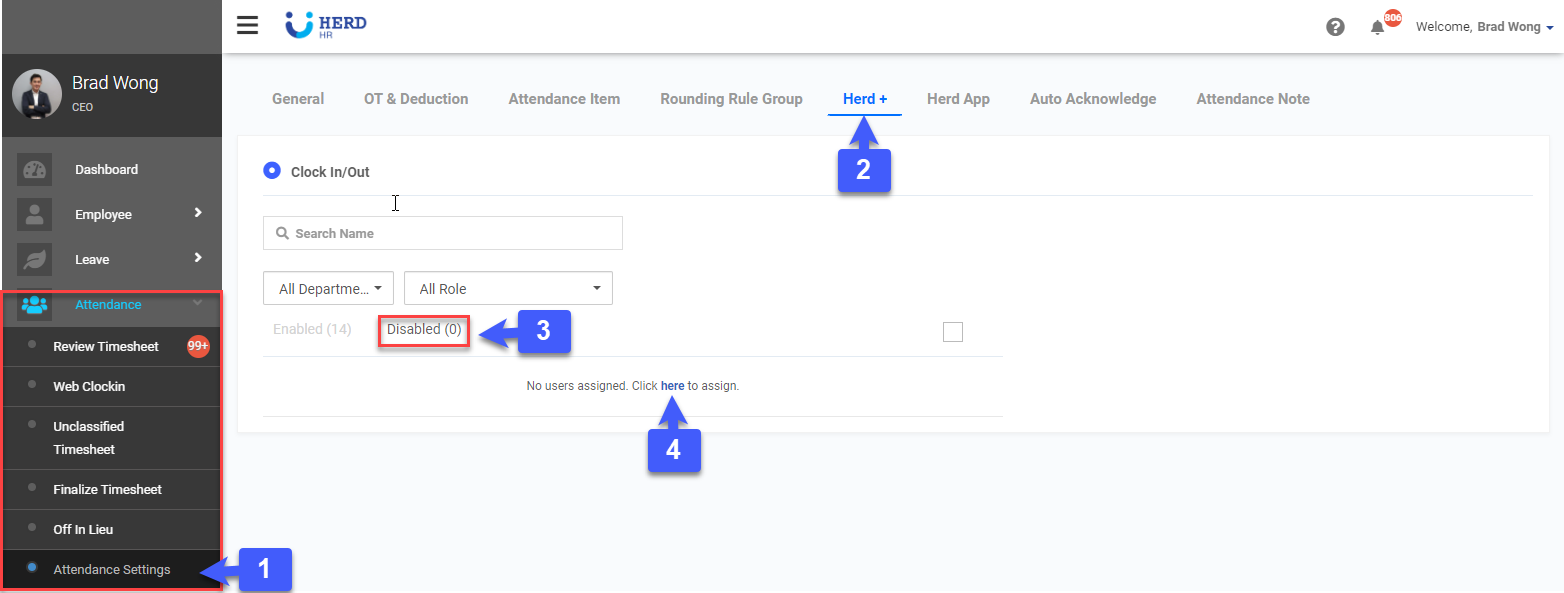Screen dimensions: 1564x593
Task: Click the Employee person icon in sidebar
Action: [35, 215]
